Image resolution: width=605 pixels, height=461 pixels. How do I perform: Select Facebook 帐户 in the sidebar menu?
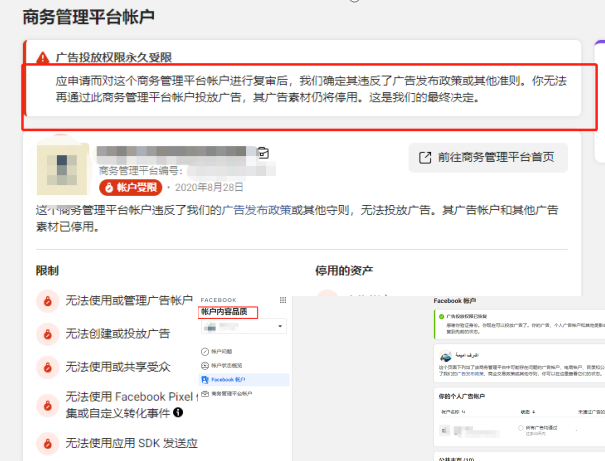click(227, 380)
